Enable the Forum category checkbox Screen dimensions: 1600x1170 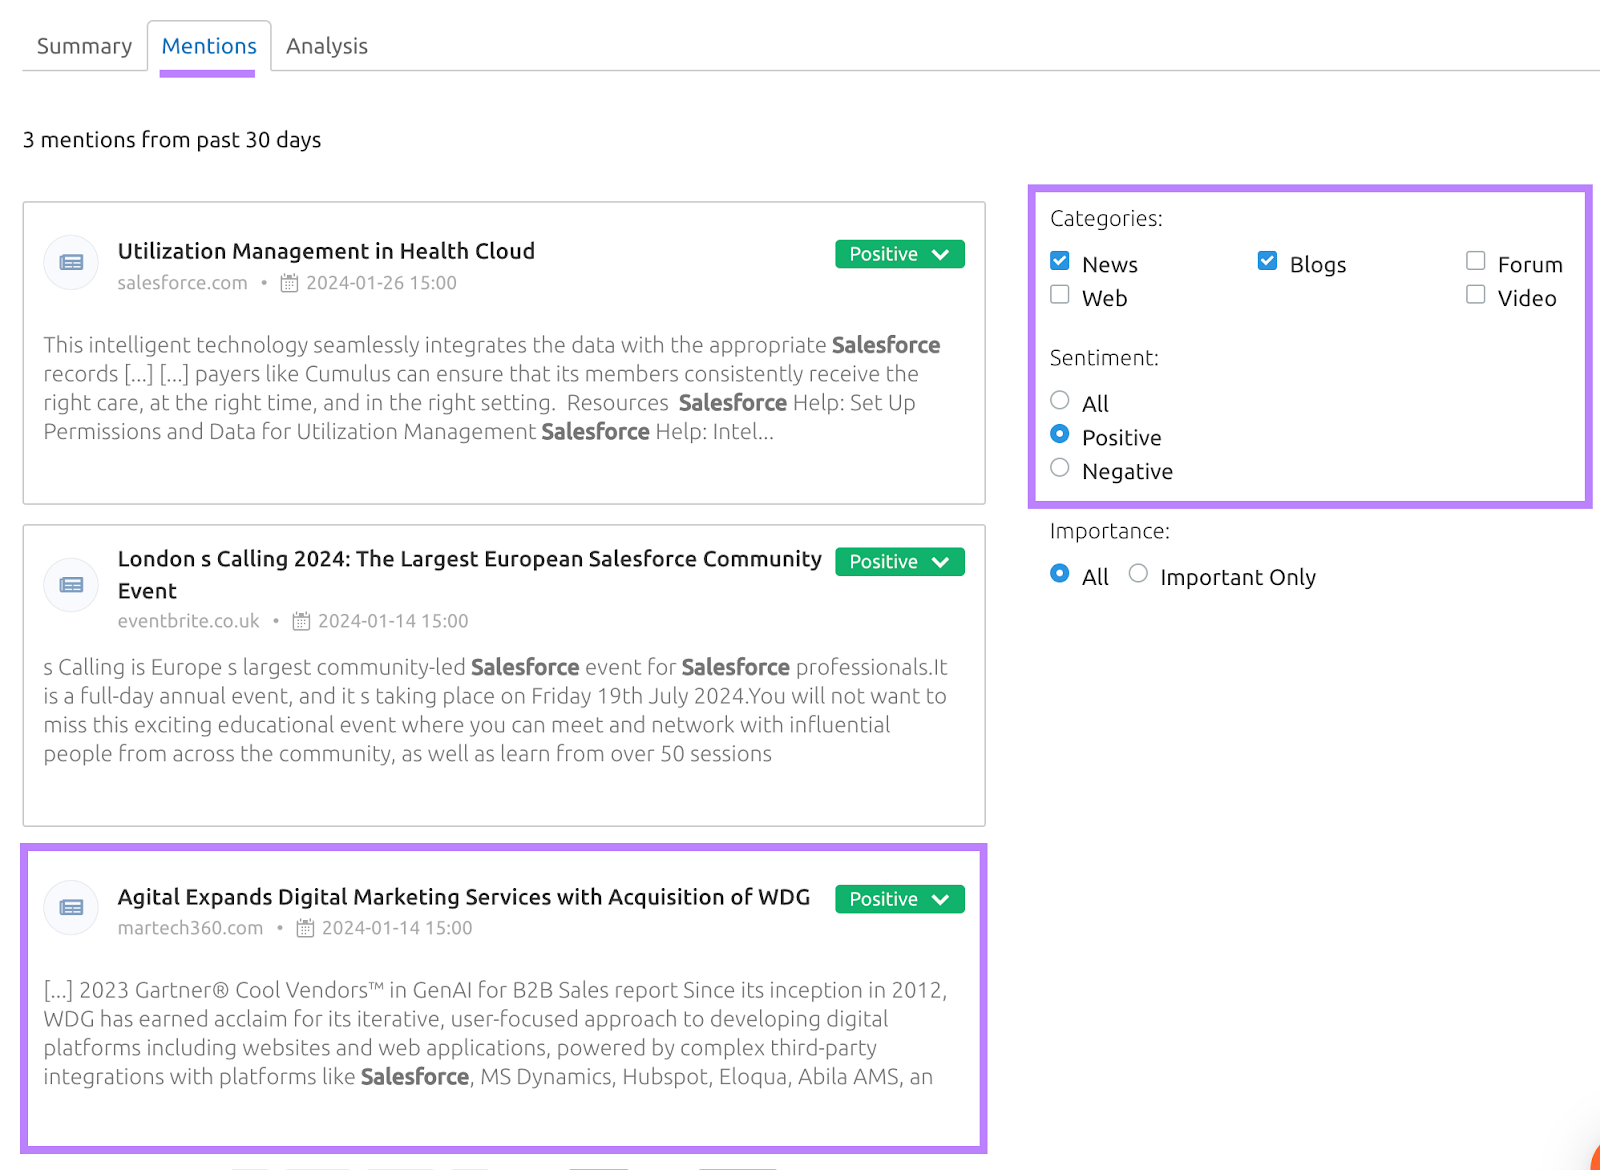(x=1475, y=261)
